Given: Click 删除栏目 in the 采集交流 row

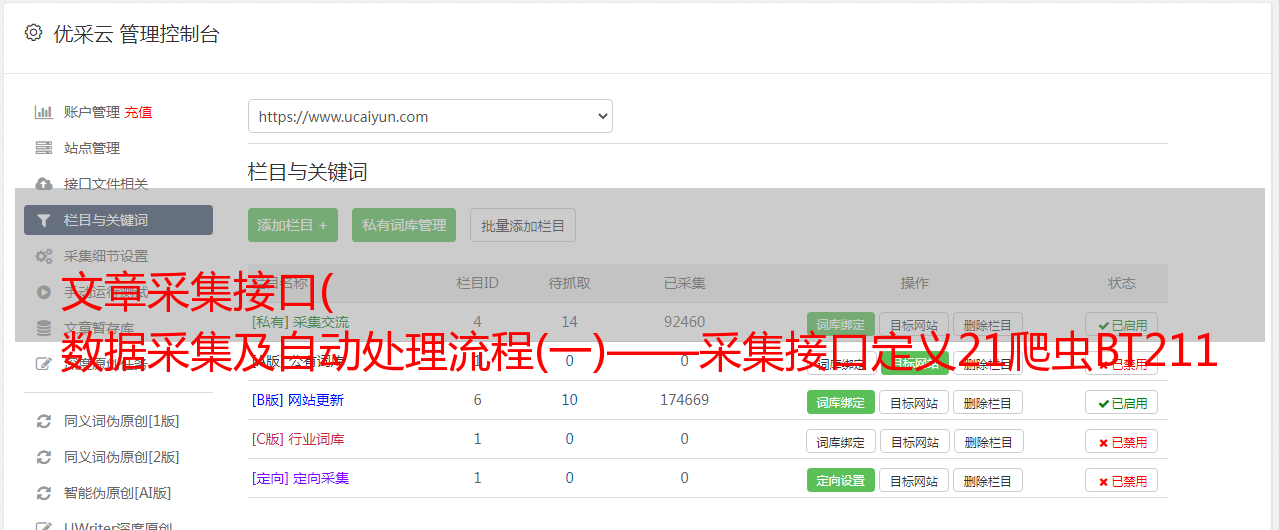Looking at the screenshot, I should coord(987,325).
